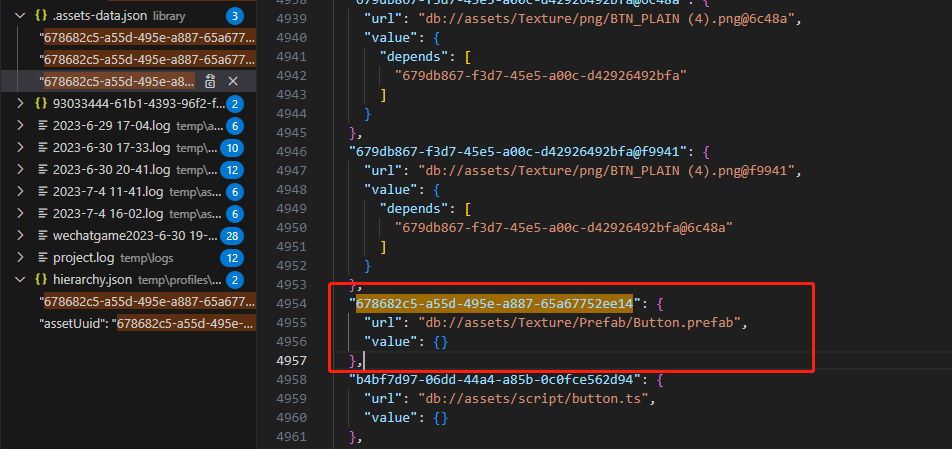Viewport: 952px width, 449px height.
Task: Expand the 2023-7-4 16-02.log results chevron
Action: (21, 214)
